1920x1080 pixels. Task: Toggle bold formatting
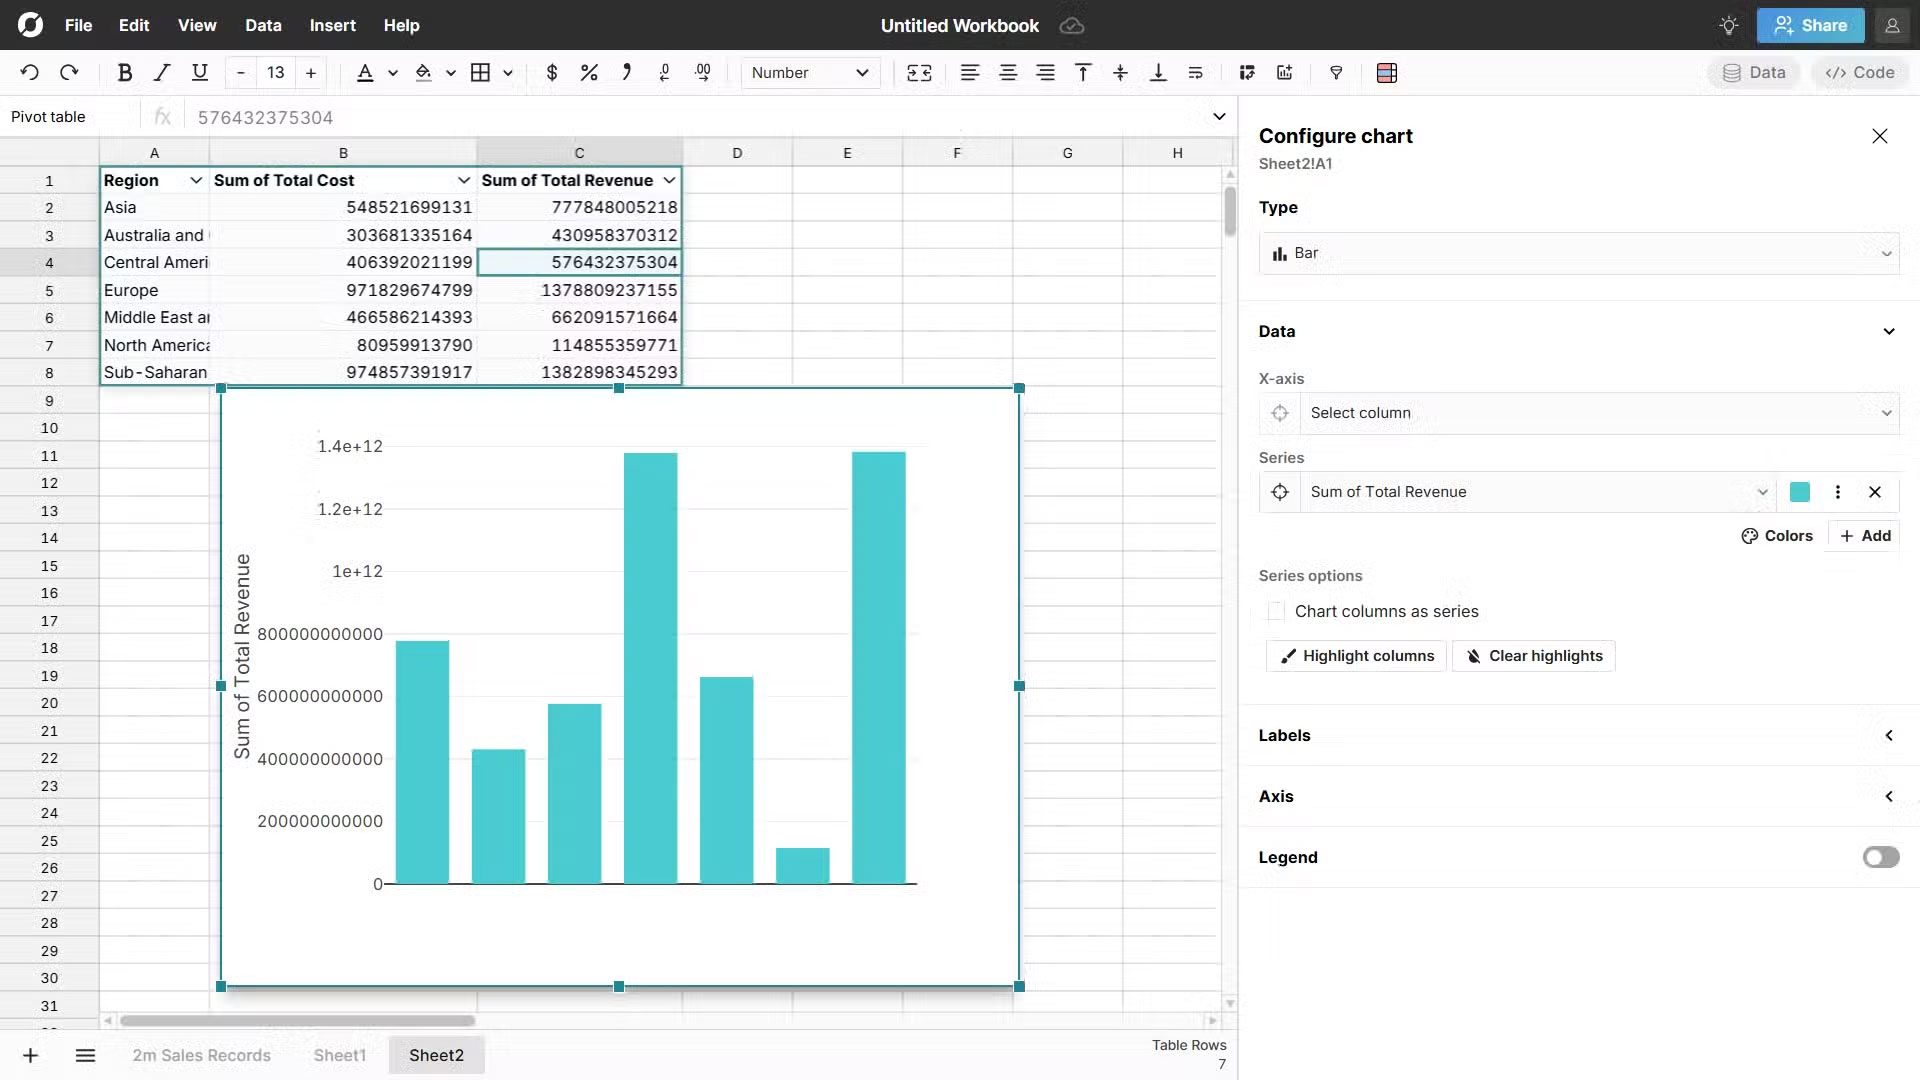(x=125, y=72)
